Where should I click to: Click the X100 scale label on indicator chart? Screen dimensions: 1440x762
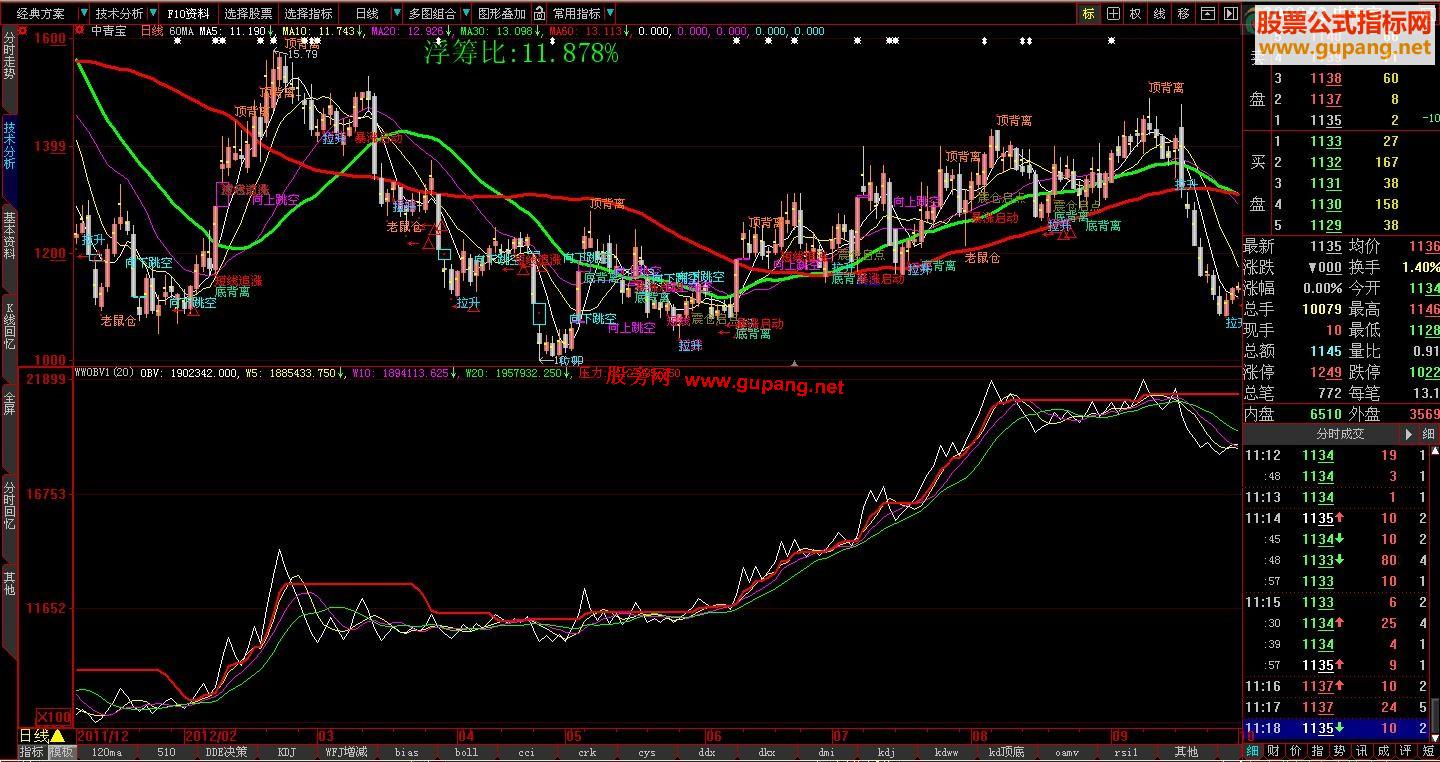pyautogui.click(x=54, y=717)
